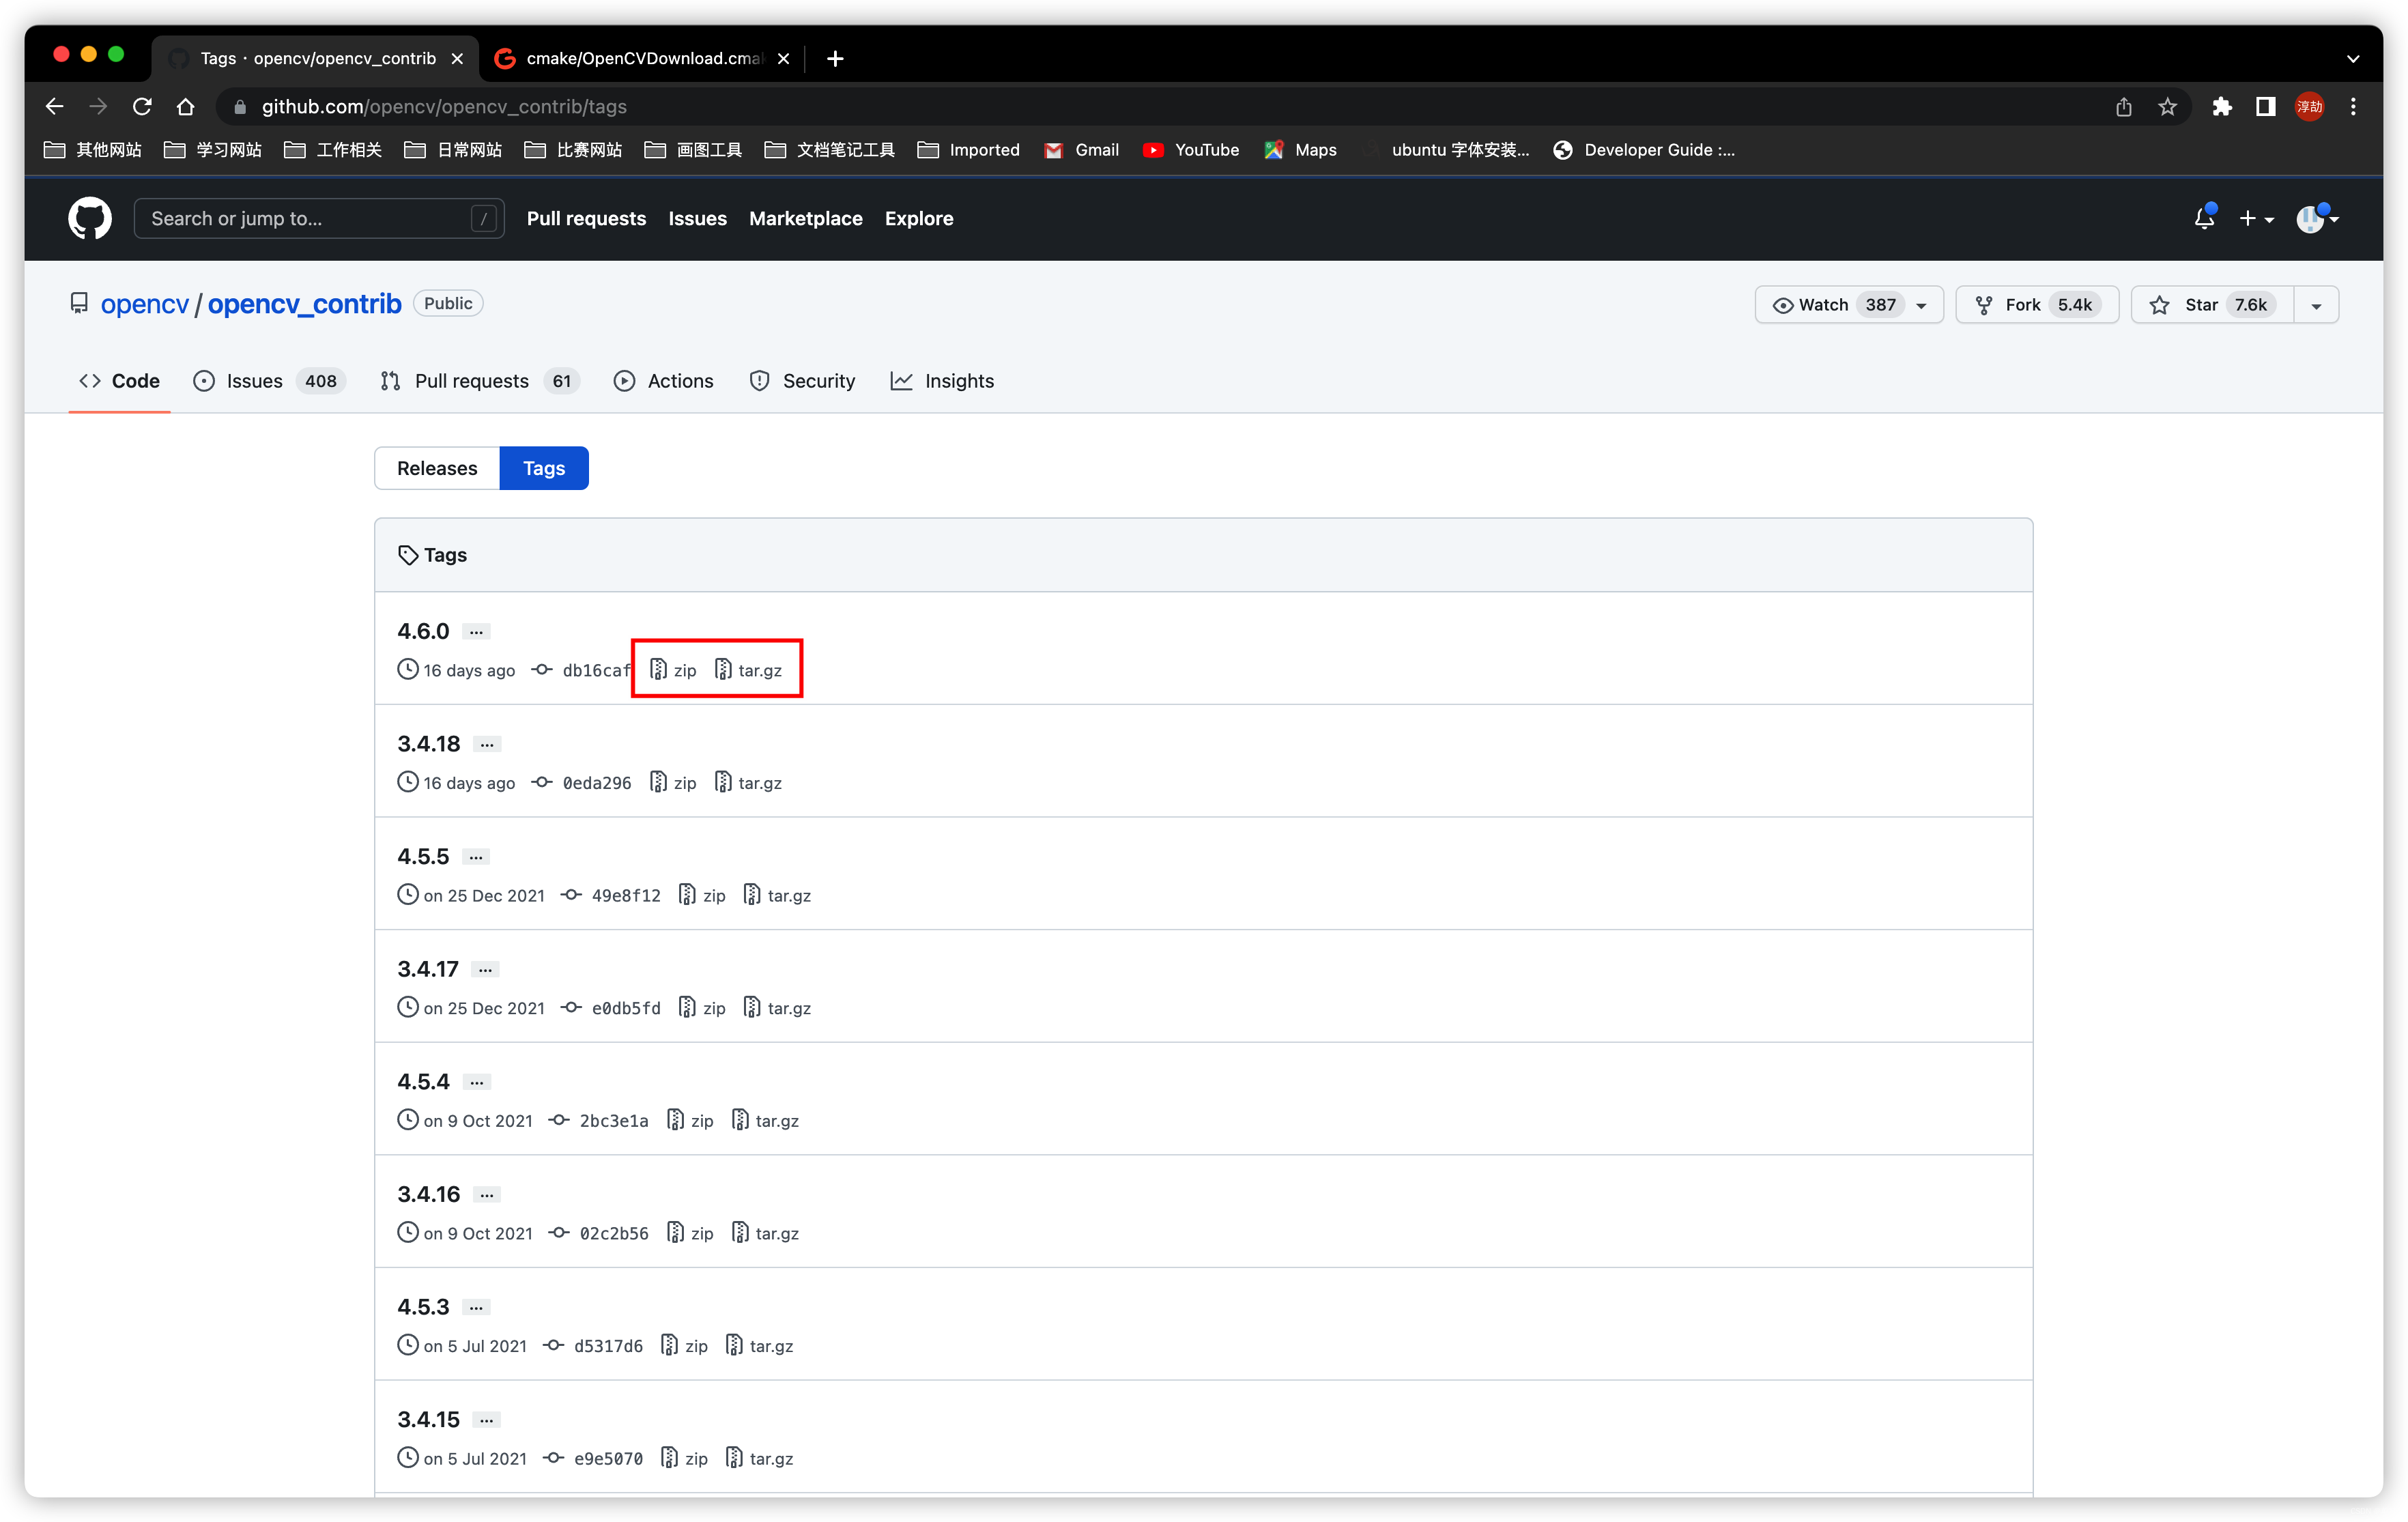Toggle the browser side panel icon
Screen dimensions: 2408x1522
click(x=2265, y=106)
